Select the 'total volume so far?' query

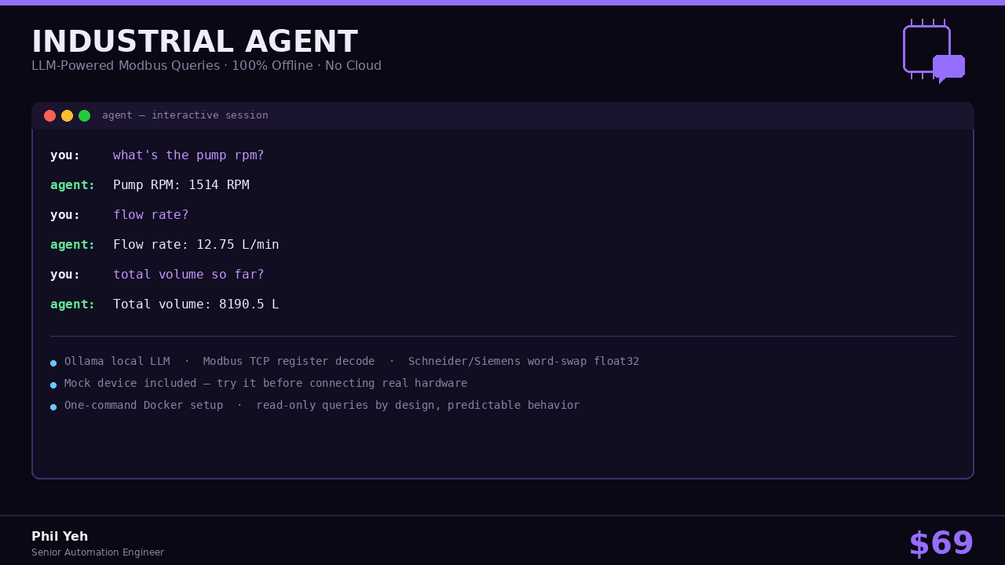(x=188, y=274)
